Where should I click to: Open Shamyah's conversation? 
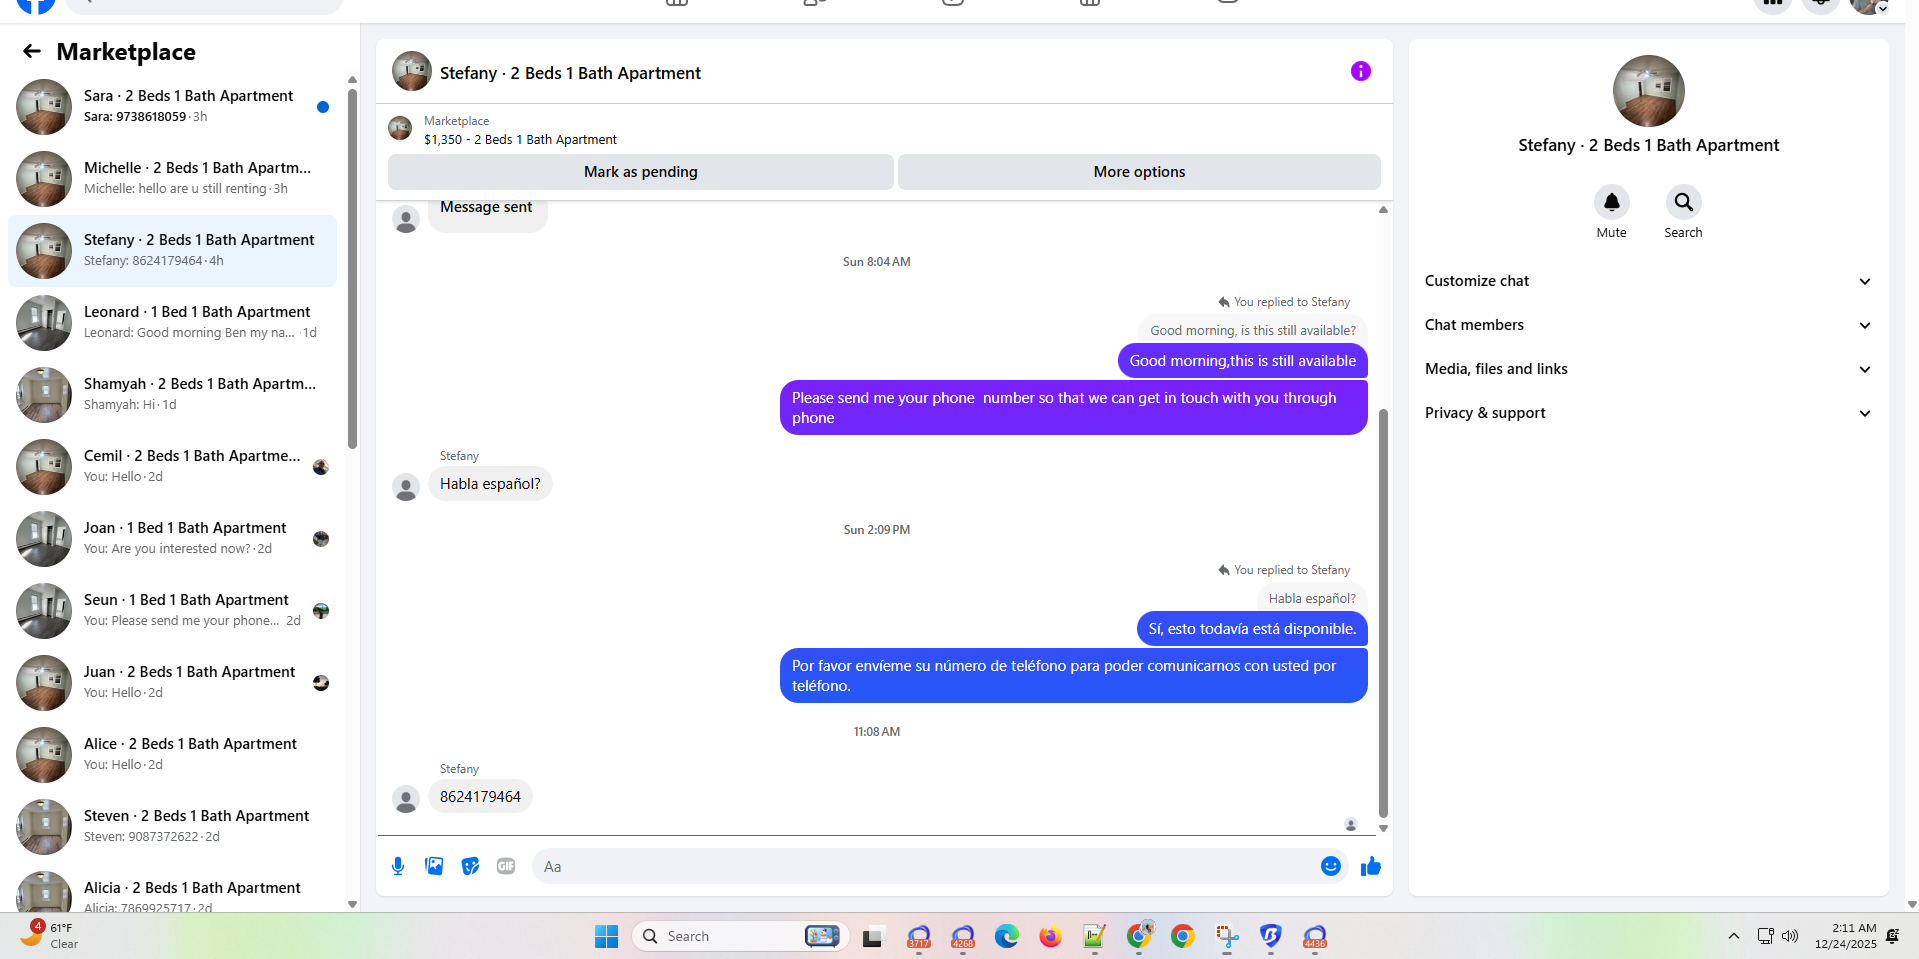[x=172, y=395]
